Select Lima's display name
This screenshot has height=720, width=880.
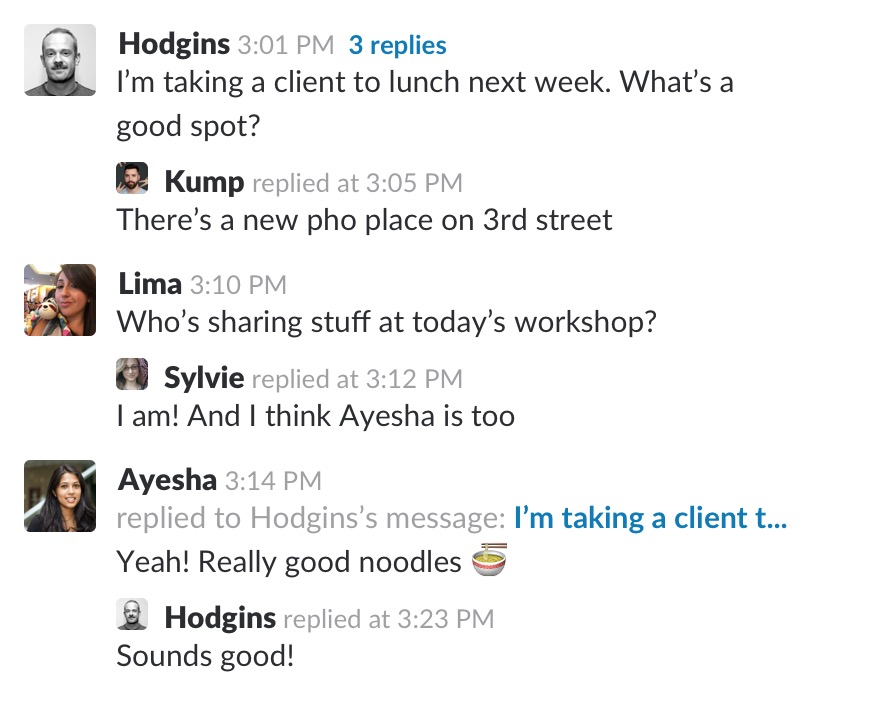148,284
